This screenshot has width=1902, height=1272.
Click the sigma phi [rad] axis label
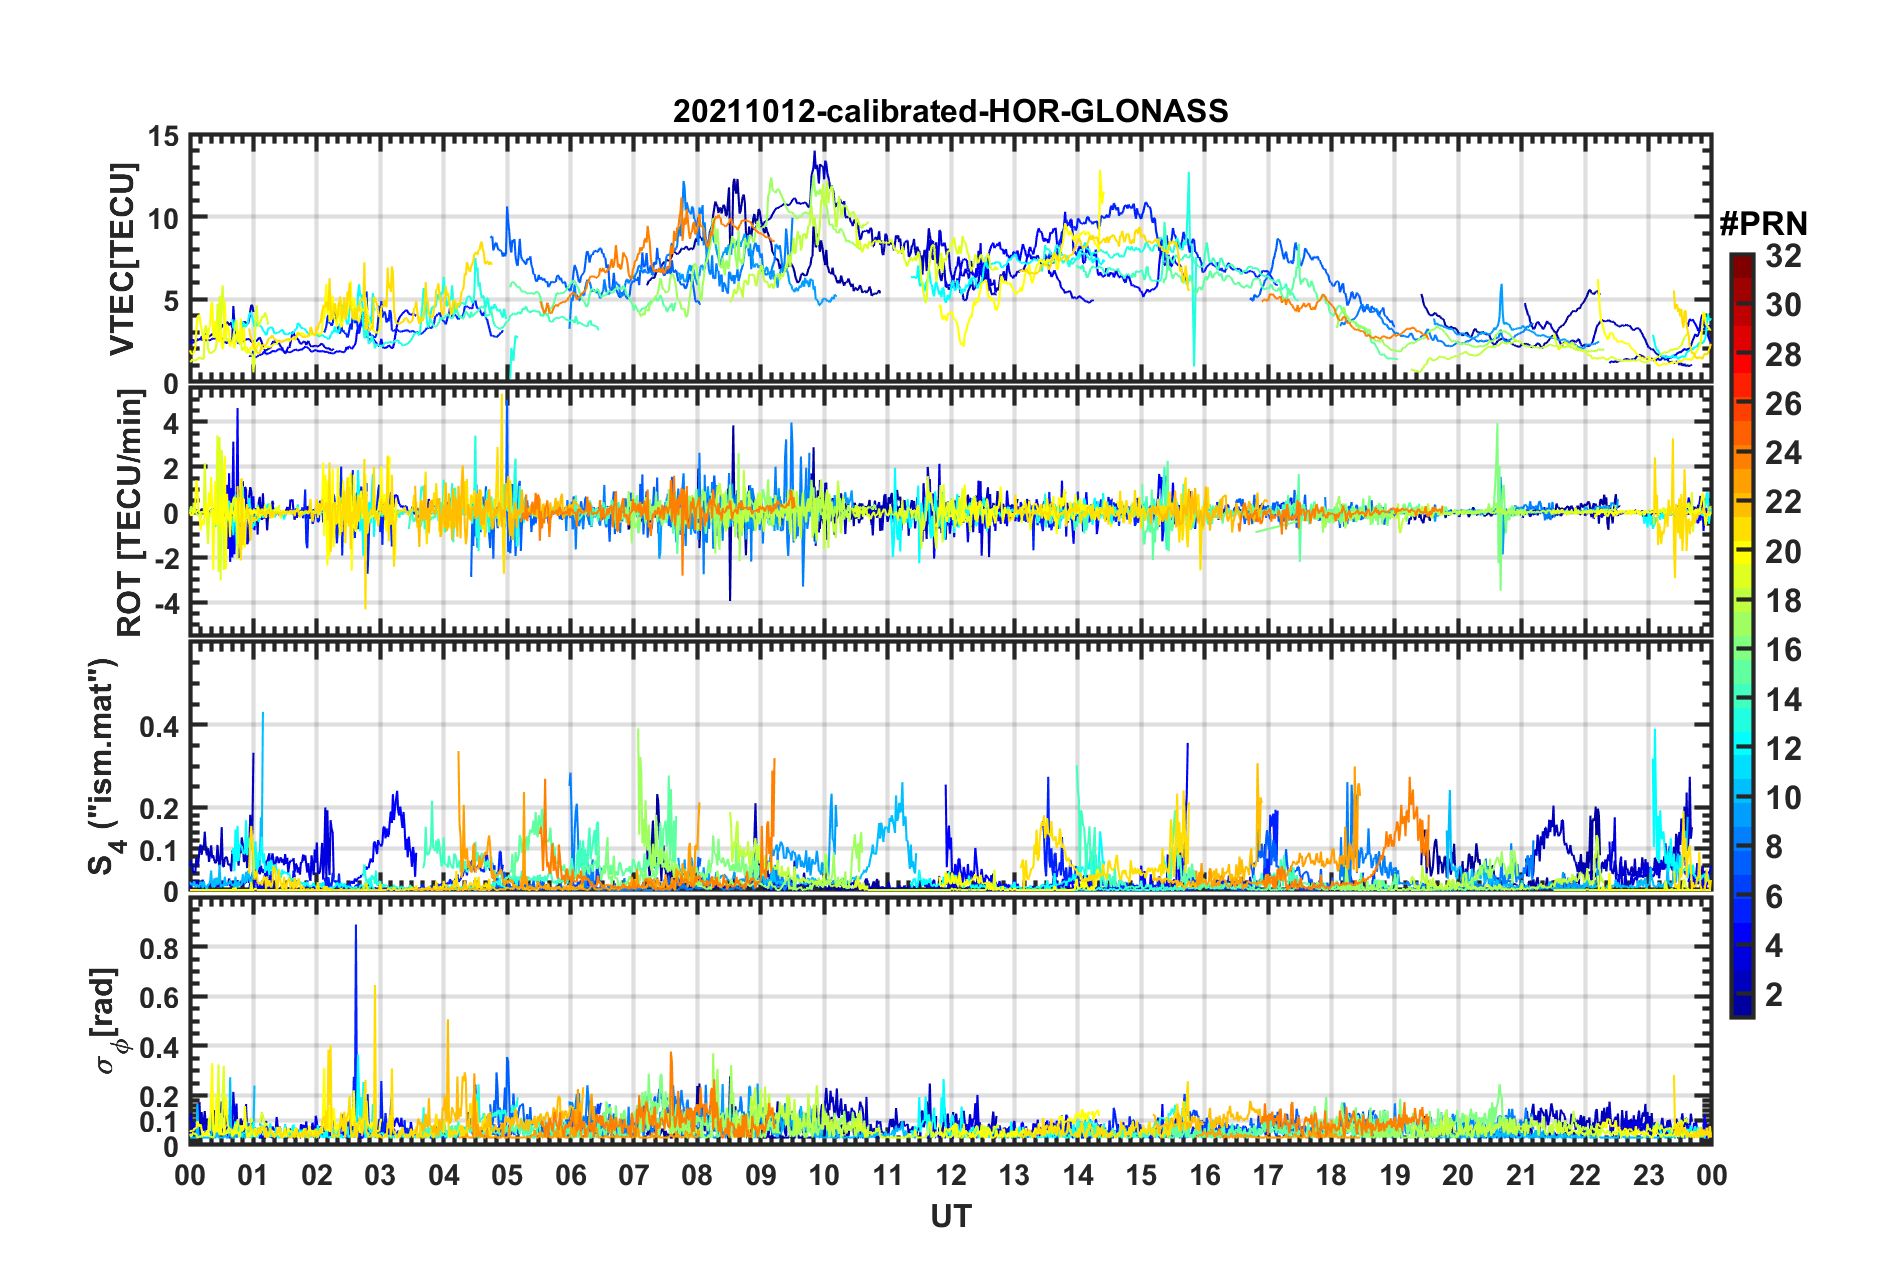(x=108, y=1021)
